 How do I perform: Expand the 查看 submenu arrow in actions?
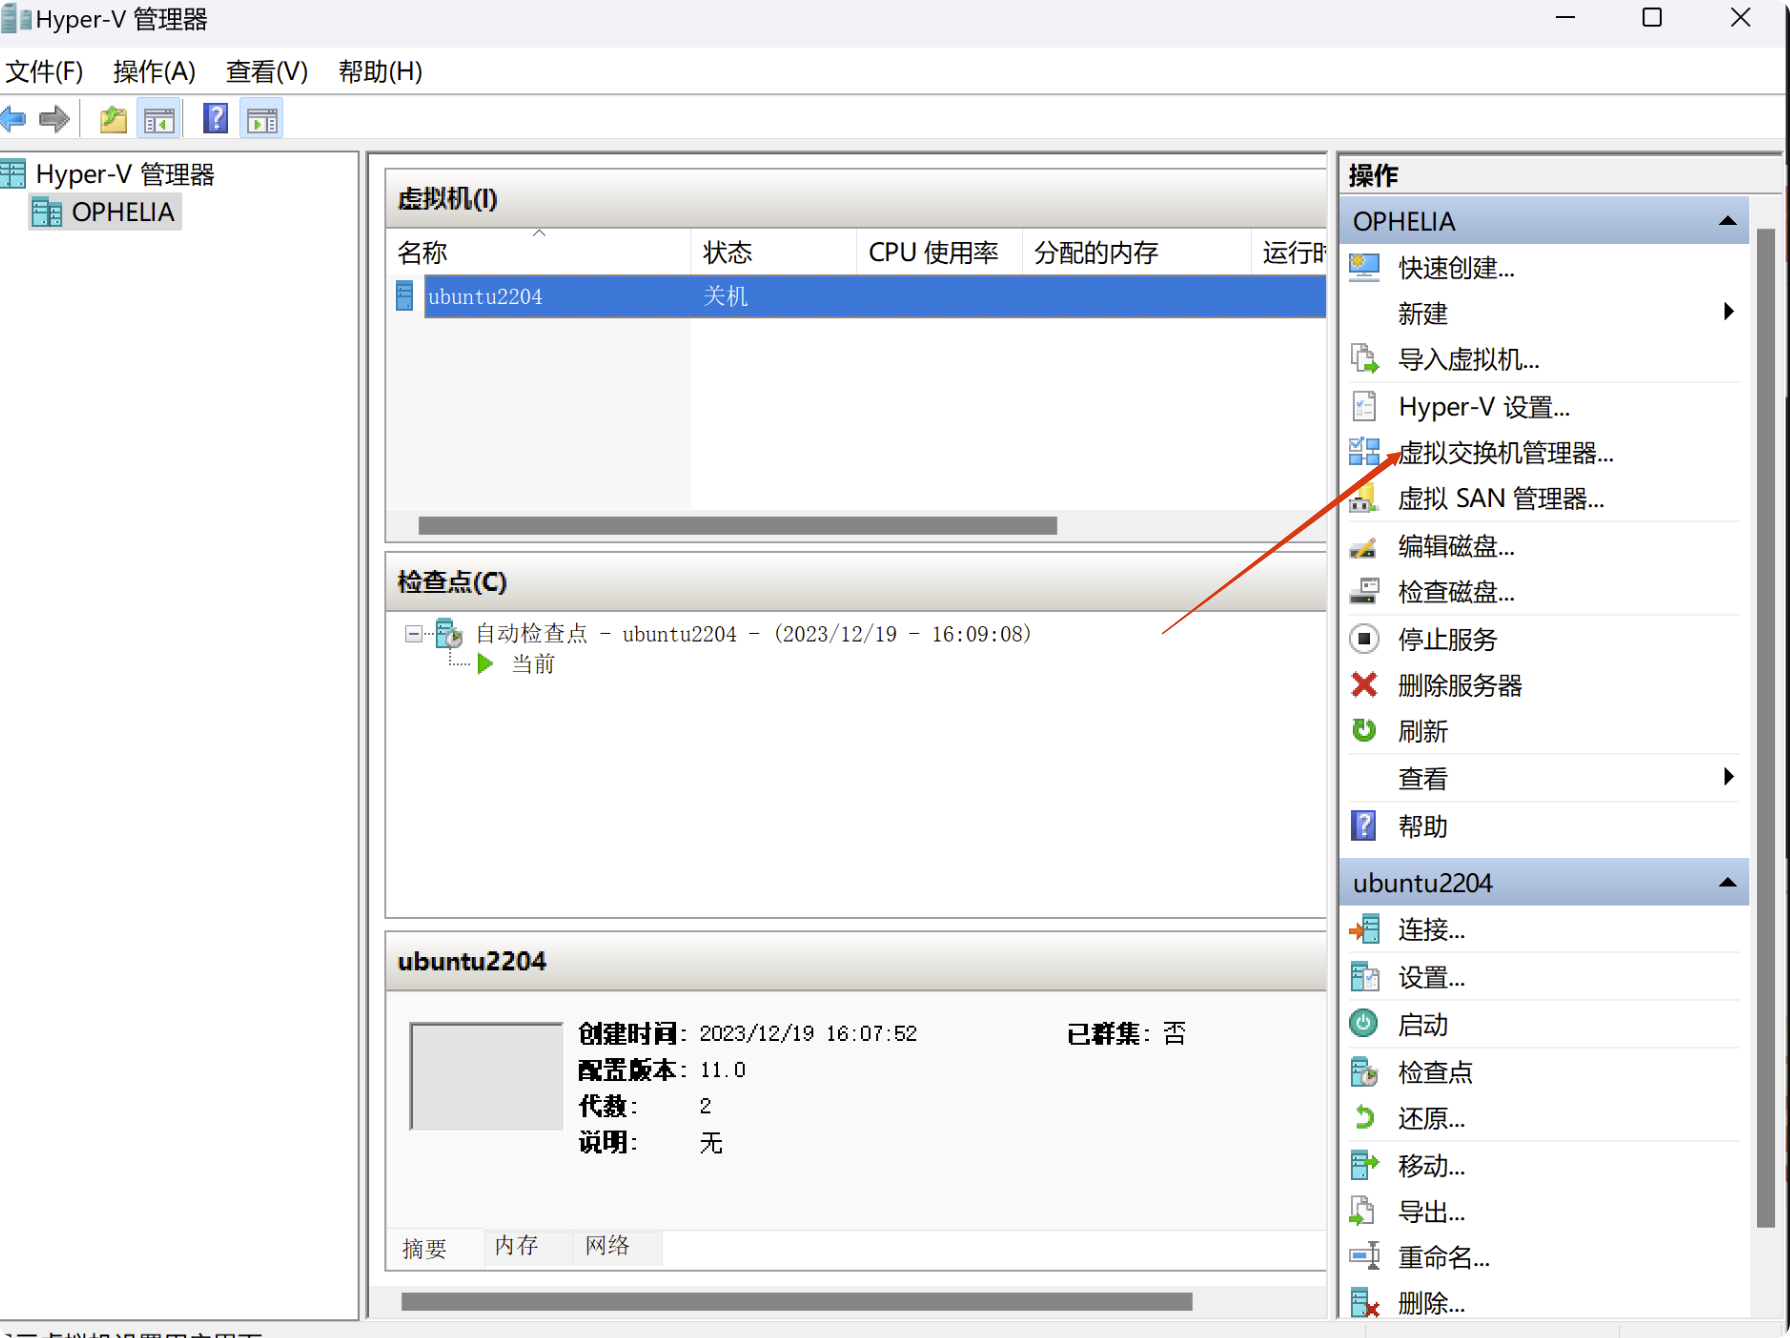click(x=1728, y=777)
